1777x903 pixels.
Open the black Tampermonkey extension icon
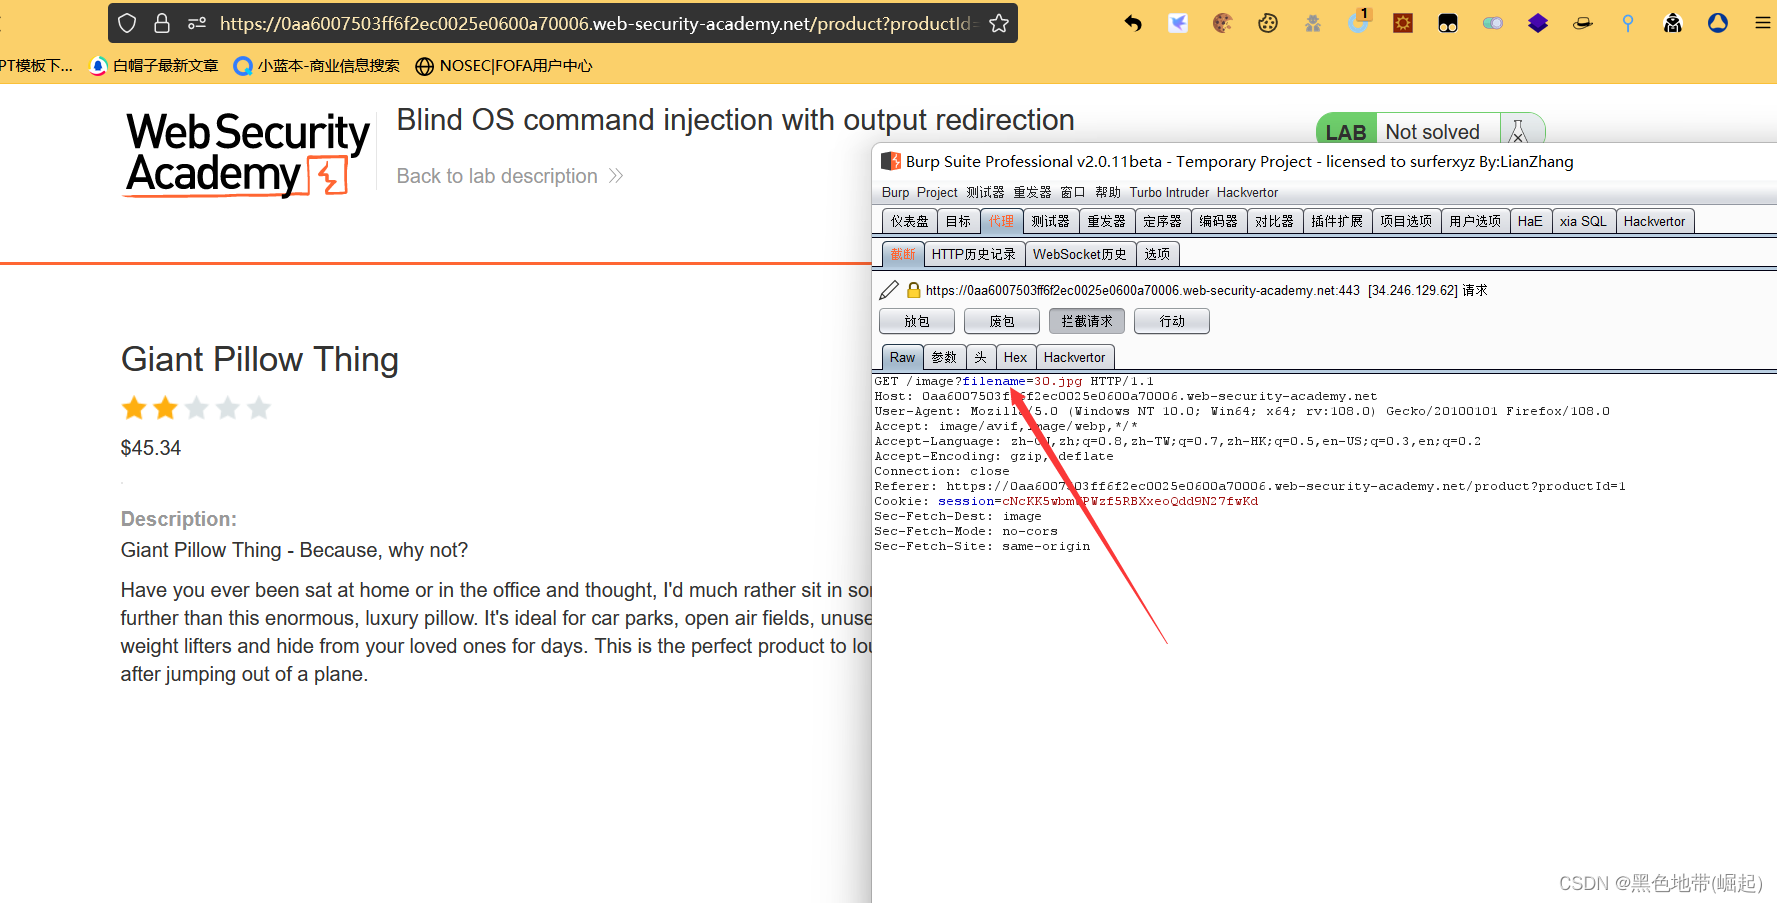[x=1448, y=23]
